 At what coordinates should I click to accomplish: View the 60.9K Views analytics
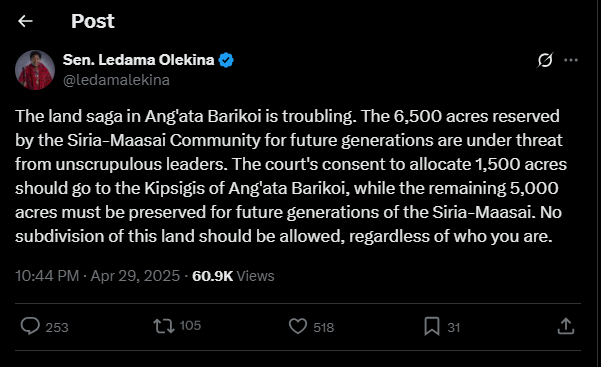pyautogui.click(x=233, y=276)
